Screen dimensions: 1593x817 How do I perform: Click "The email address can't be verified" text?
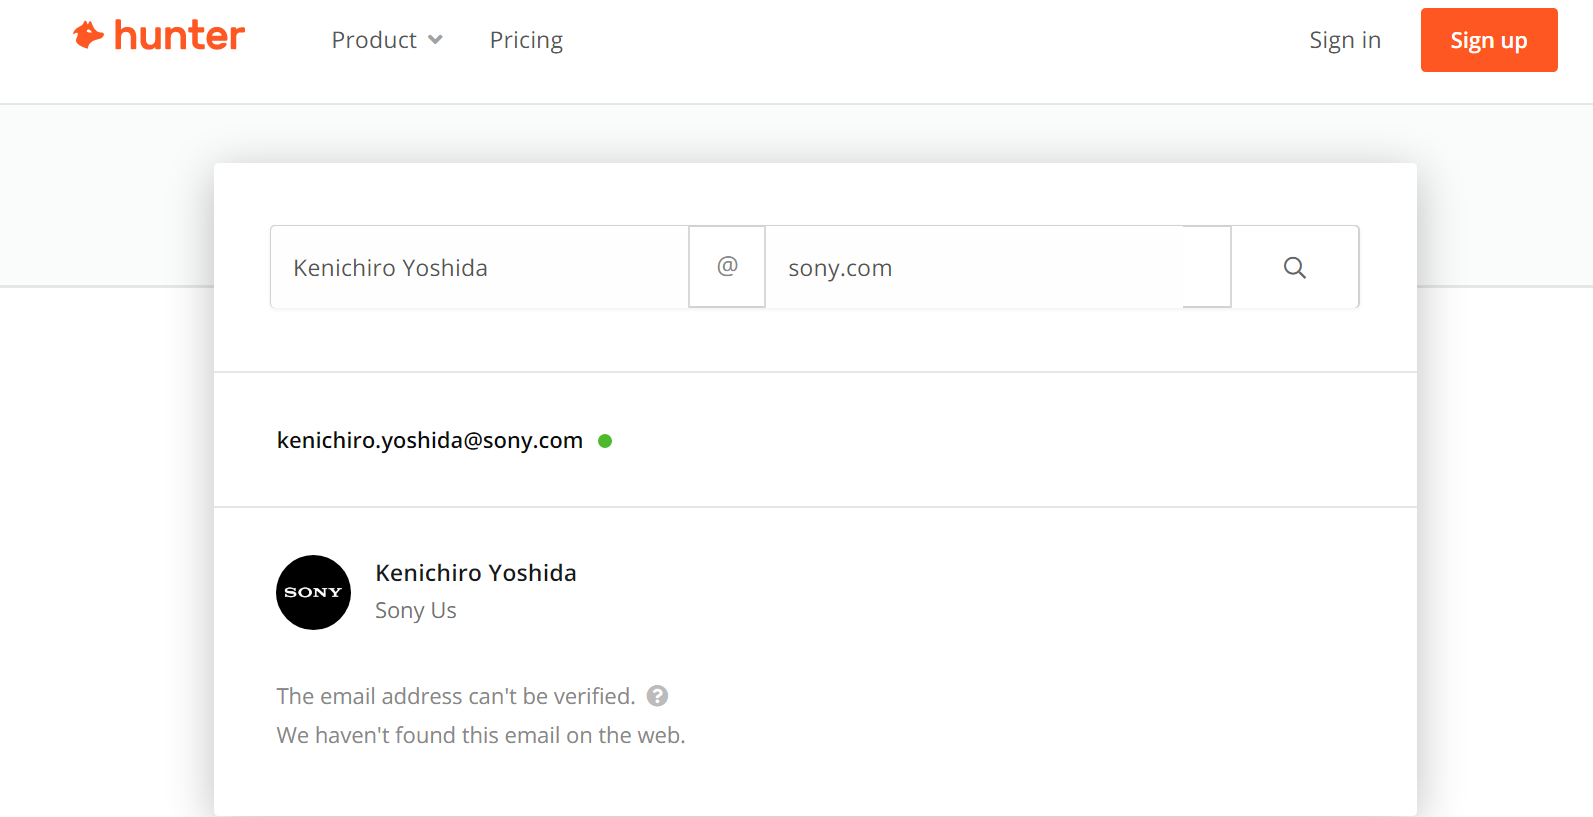(x=455, y=696)
